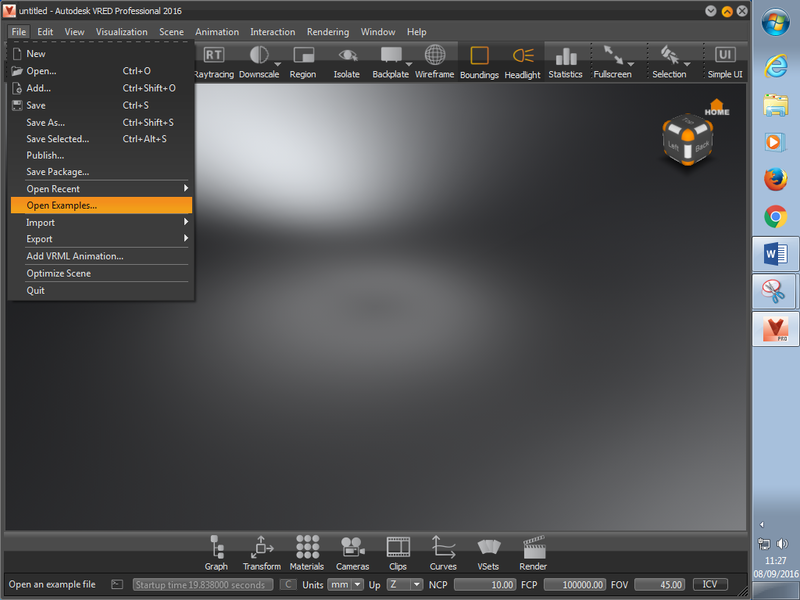The image size is (800, 600).
Task: Click the FOV value field
Action: [659, 584]
